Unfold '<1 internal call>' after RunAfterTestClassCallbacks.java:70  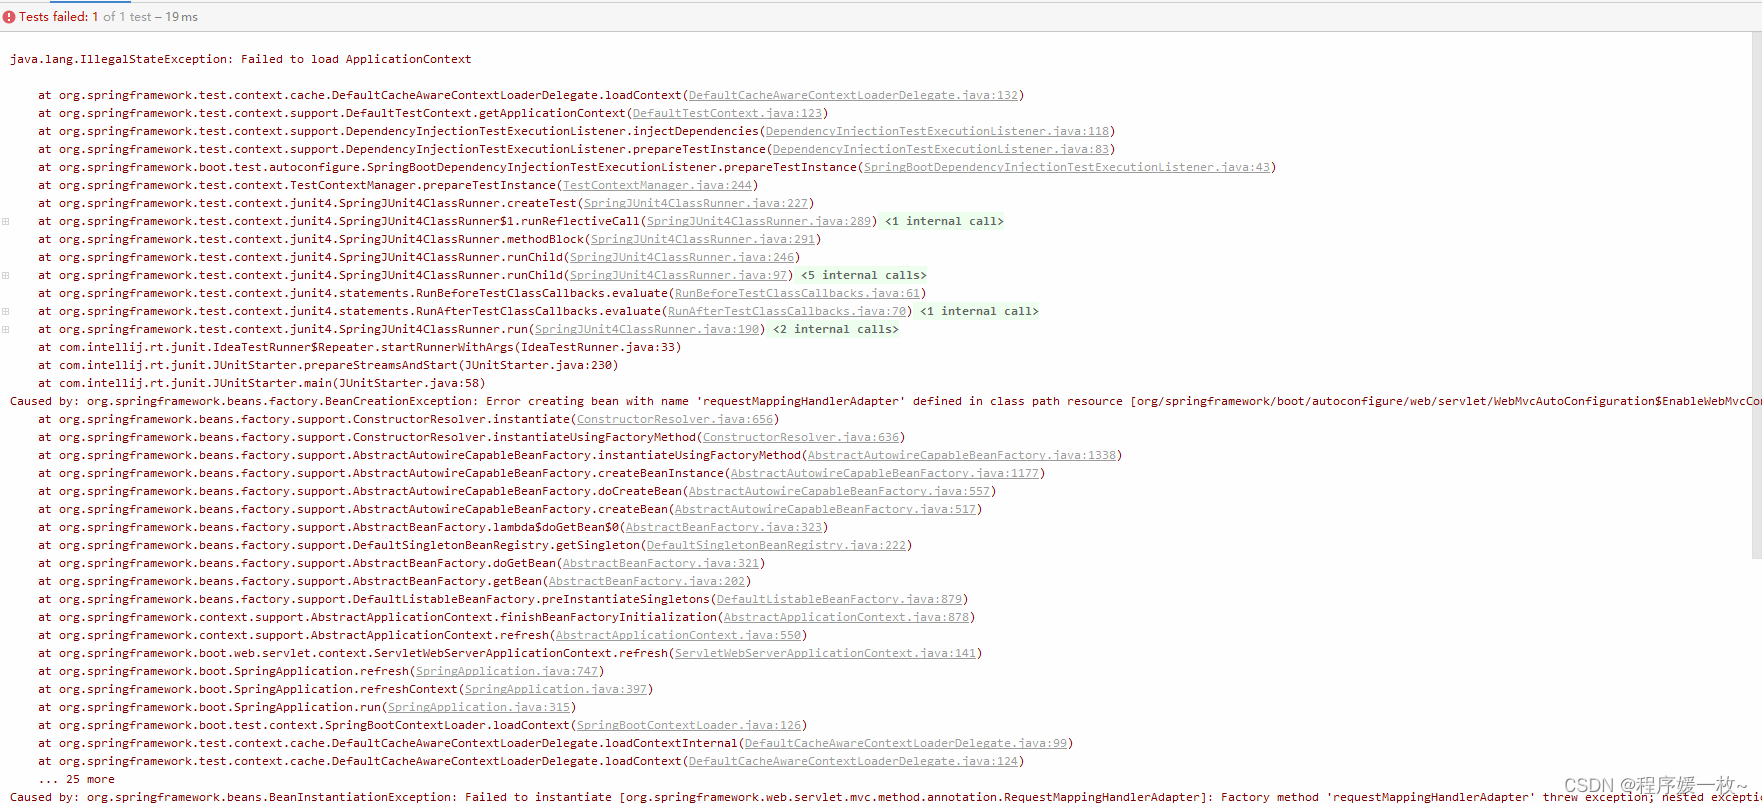979,311
